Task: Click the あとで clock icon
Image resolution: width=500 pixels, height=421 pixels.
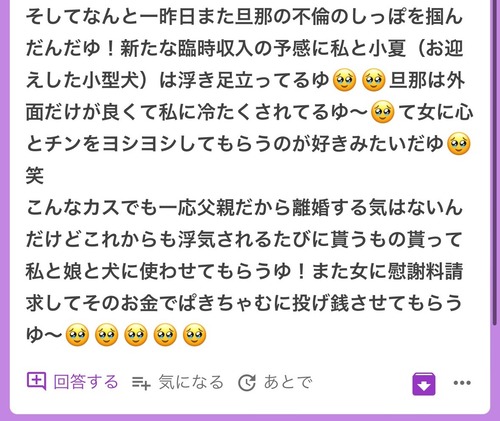Action: 247,382
